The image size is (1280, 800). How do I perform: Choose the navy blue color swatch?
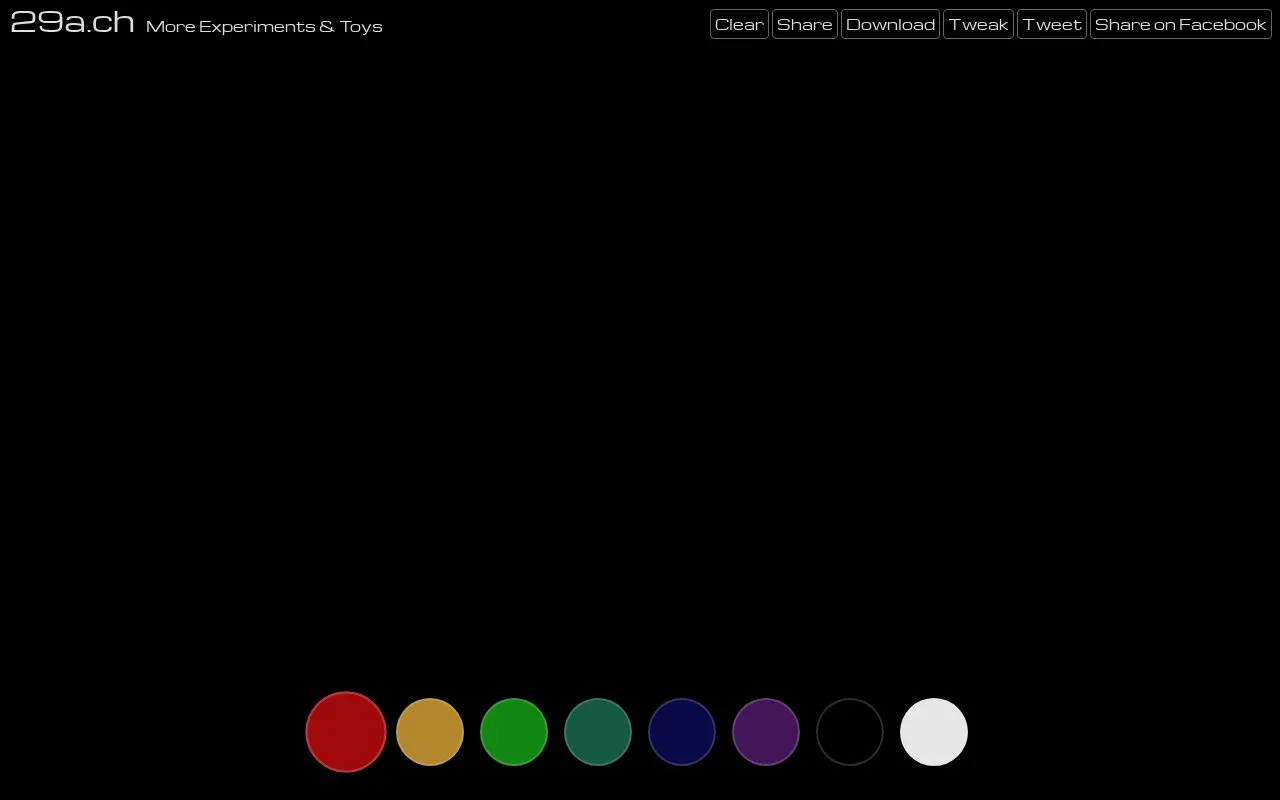(682, 732)
